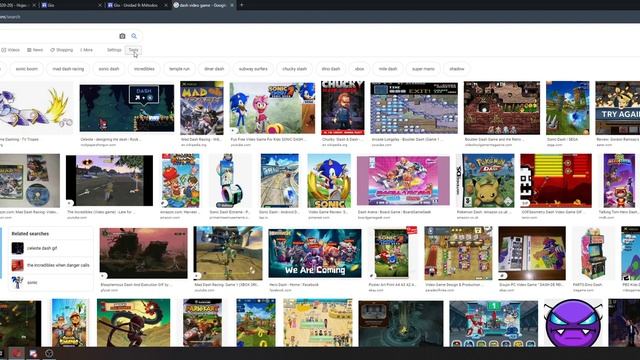Open the purple Geometry Dash demon face image
This screenshot has height=360, width=640.
click(x=573, y=323)
